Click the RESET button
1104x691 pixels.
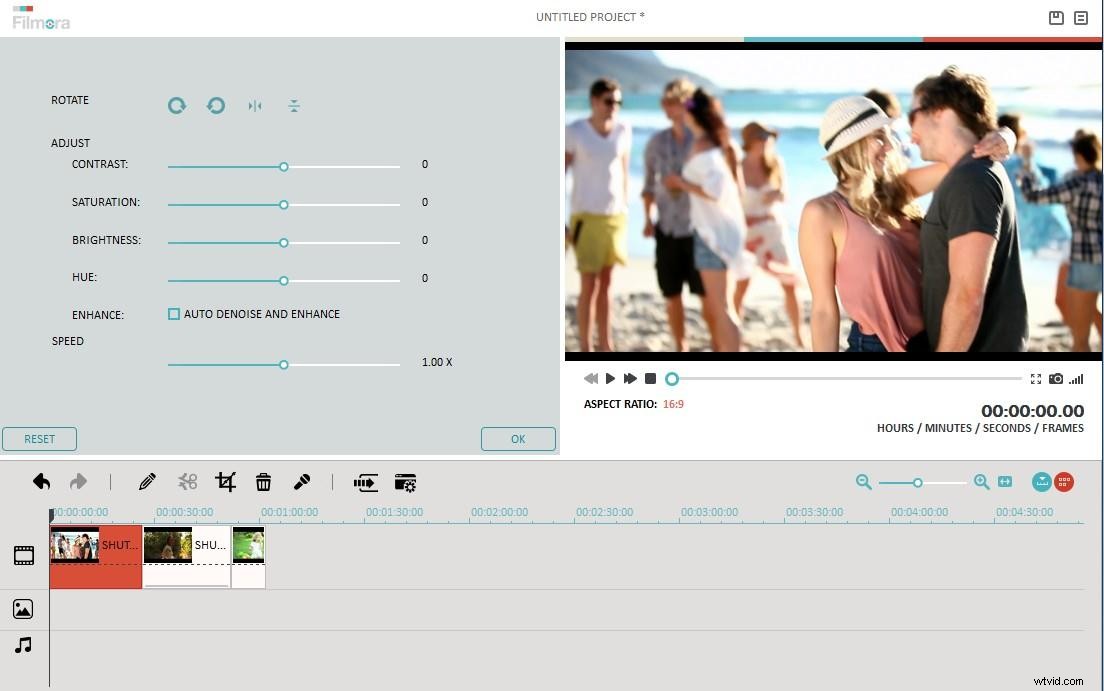pyautogui.click(x=39, y=438)
